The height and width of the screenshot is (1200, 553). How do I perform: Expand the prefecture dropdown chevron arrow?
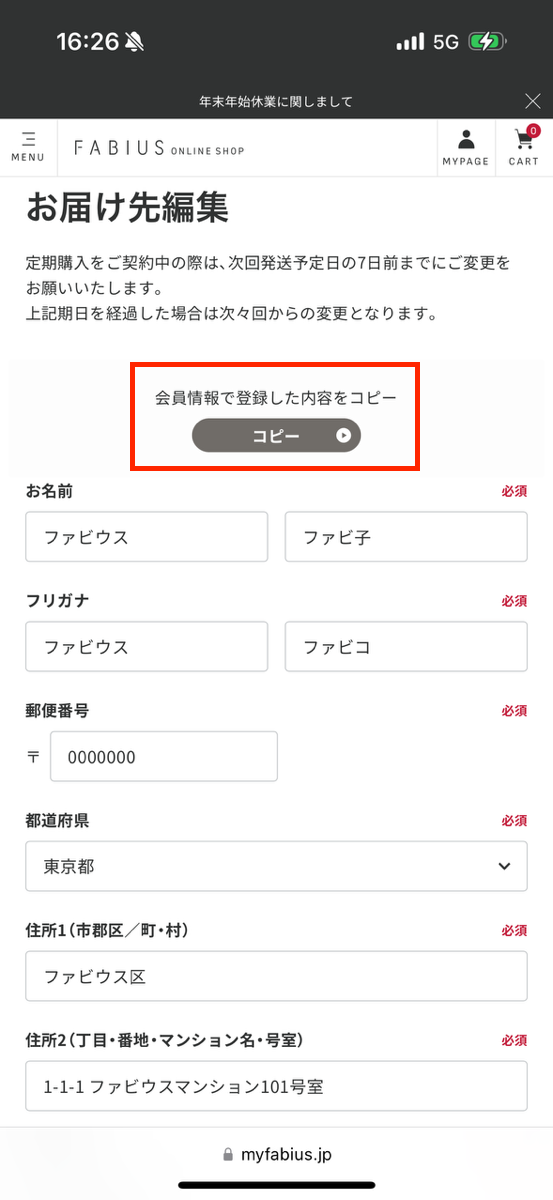(504, 866)
